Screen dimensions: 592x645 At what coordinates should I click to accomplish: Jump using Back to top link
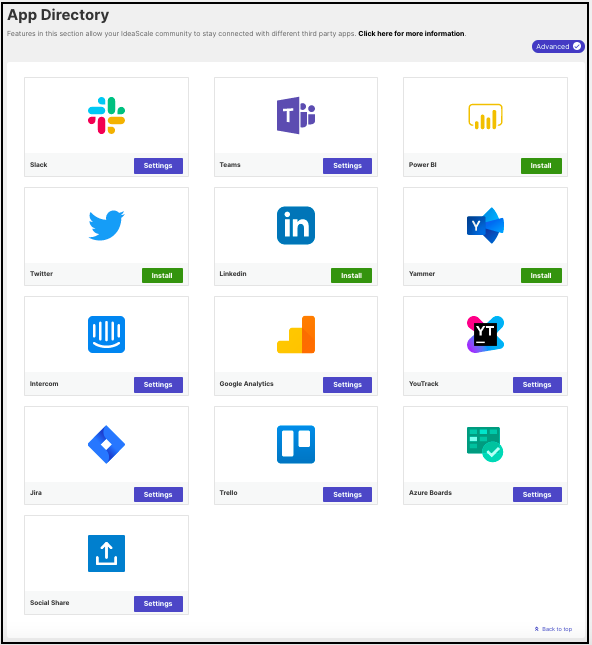(x=553, y=629)
